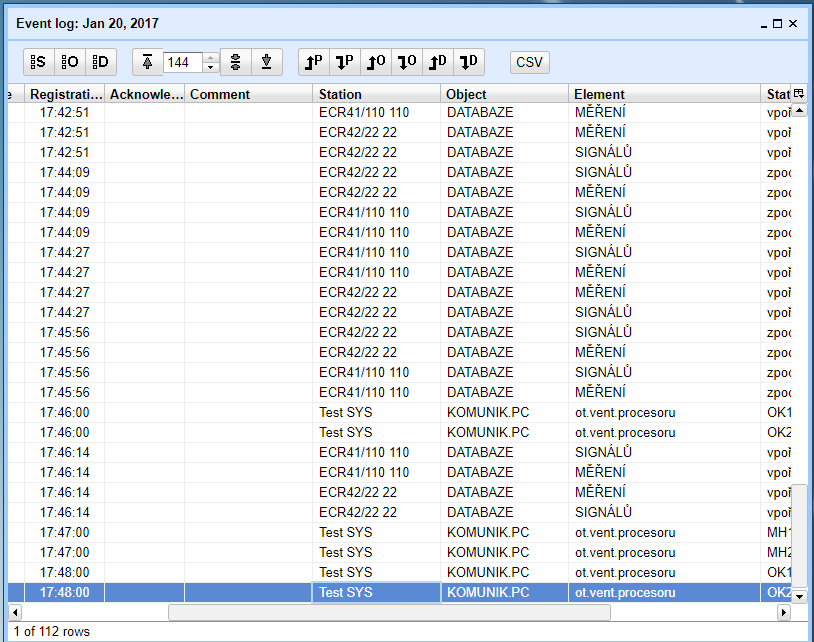Viewport: 814px width, 642px height.
Task: Increase row number with spinner up arrow
Action: coord(210,58)
